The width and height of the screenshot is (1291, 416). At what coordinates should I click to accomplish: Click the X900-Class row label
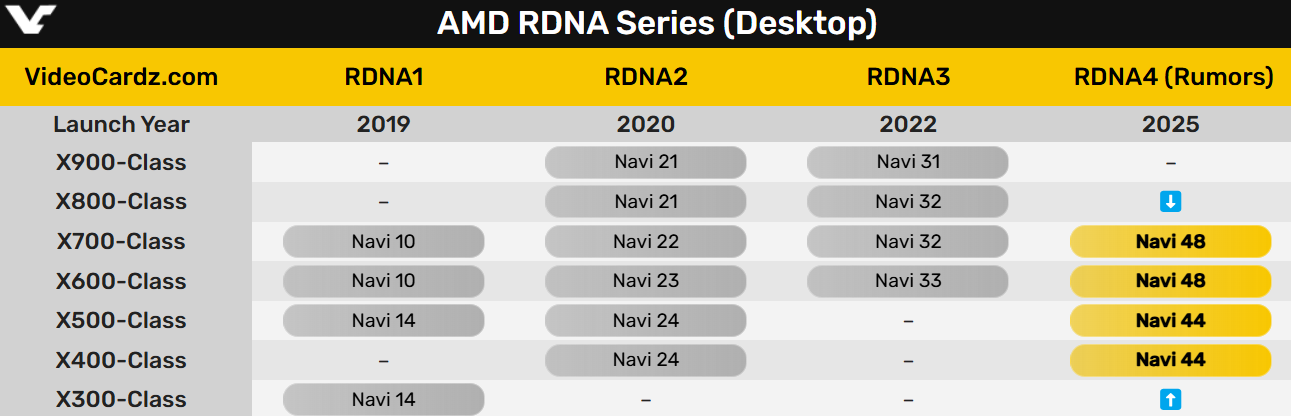tap(121, 162)
